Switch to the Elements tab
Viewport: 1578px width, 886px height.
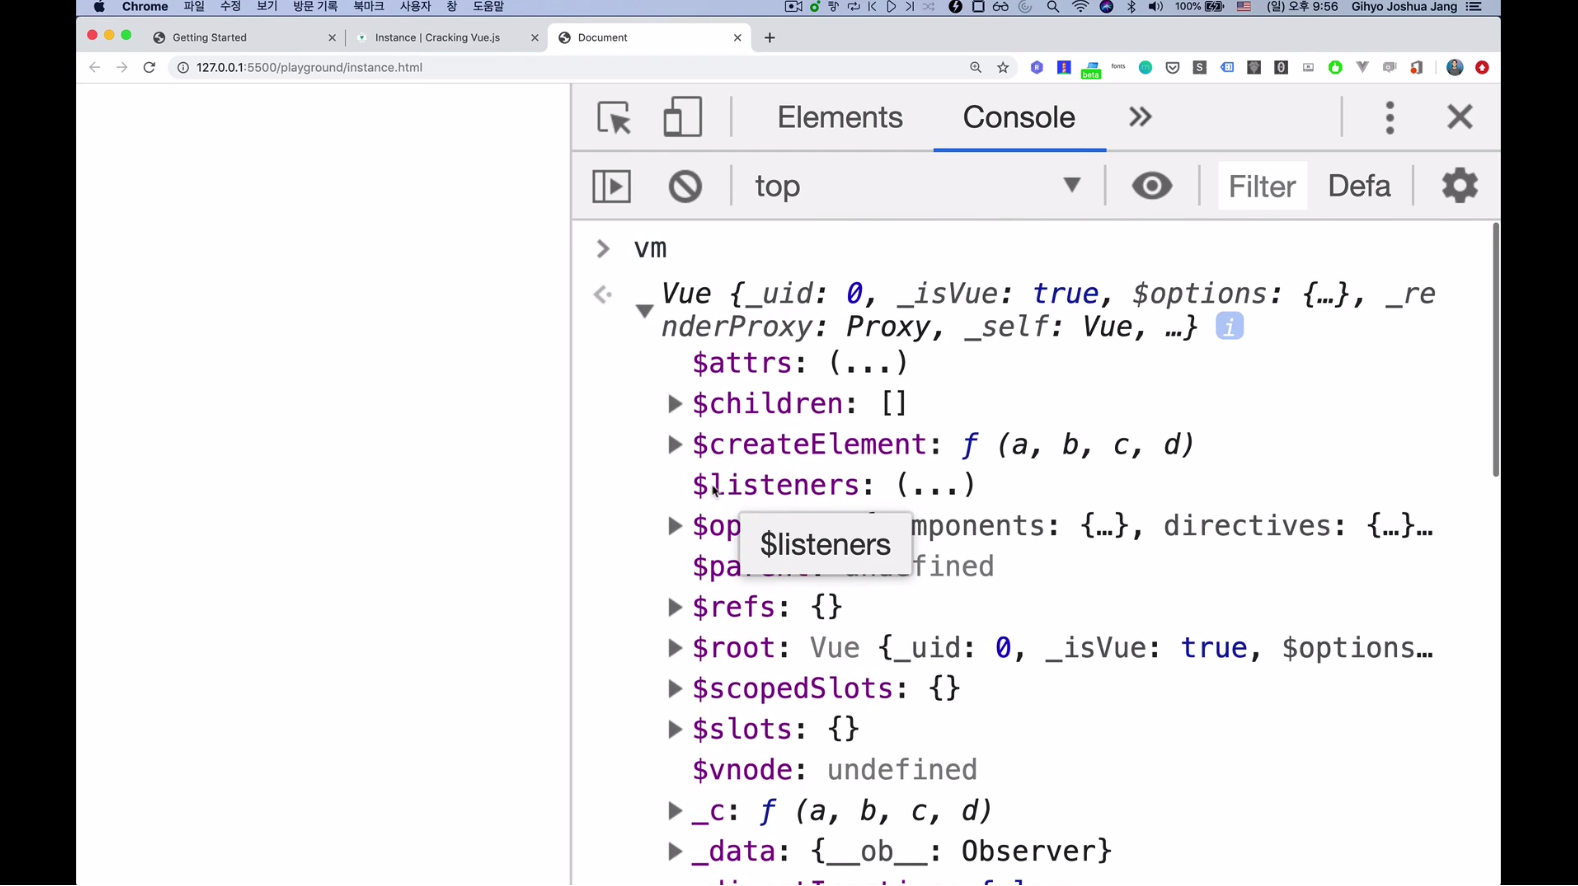pos(839,118)
